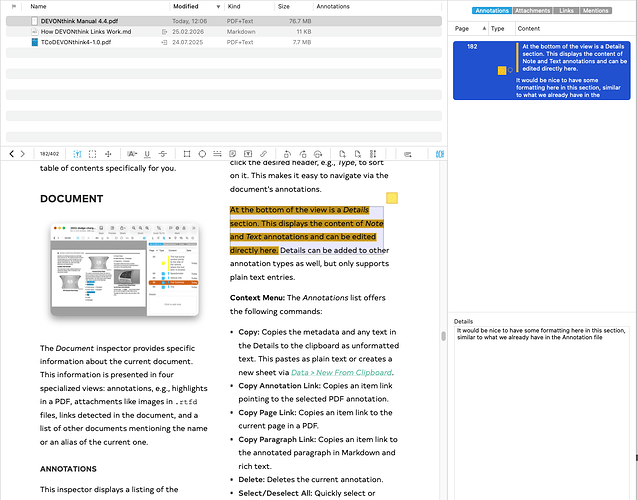Screen dimensions: 638x500
Task: Insert a page into the PDF
Action: [x=342, y=154]
